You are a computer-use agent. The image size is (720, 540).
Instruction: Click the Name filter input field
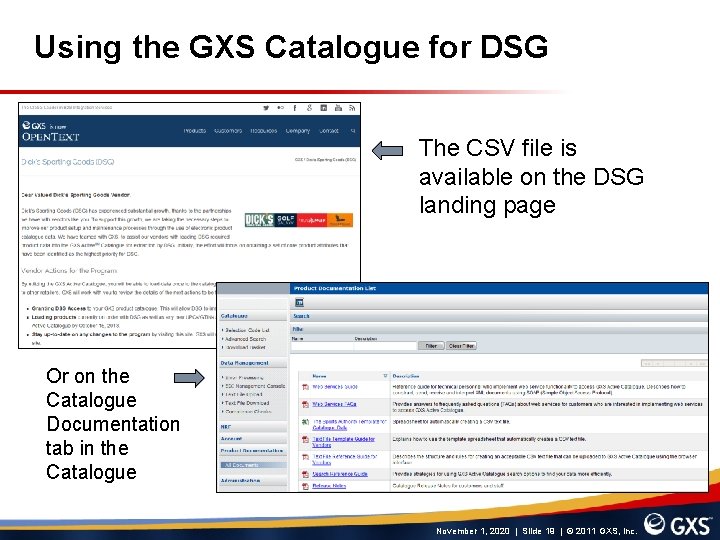(x=322, y=346)
